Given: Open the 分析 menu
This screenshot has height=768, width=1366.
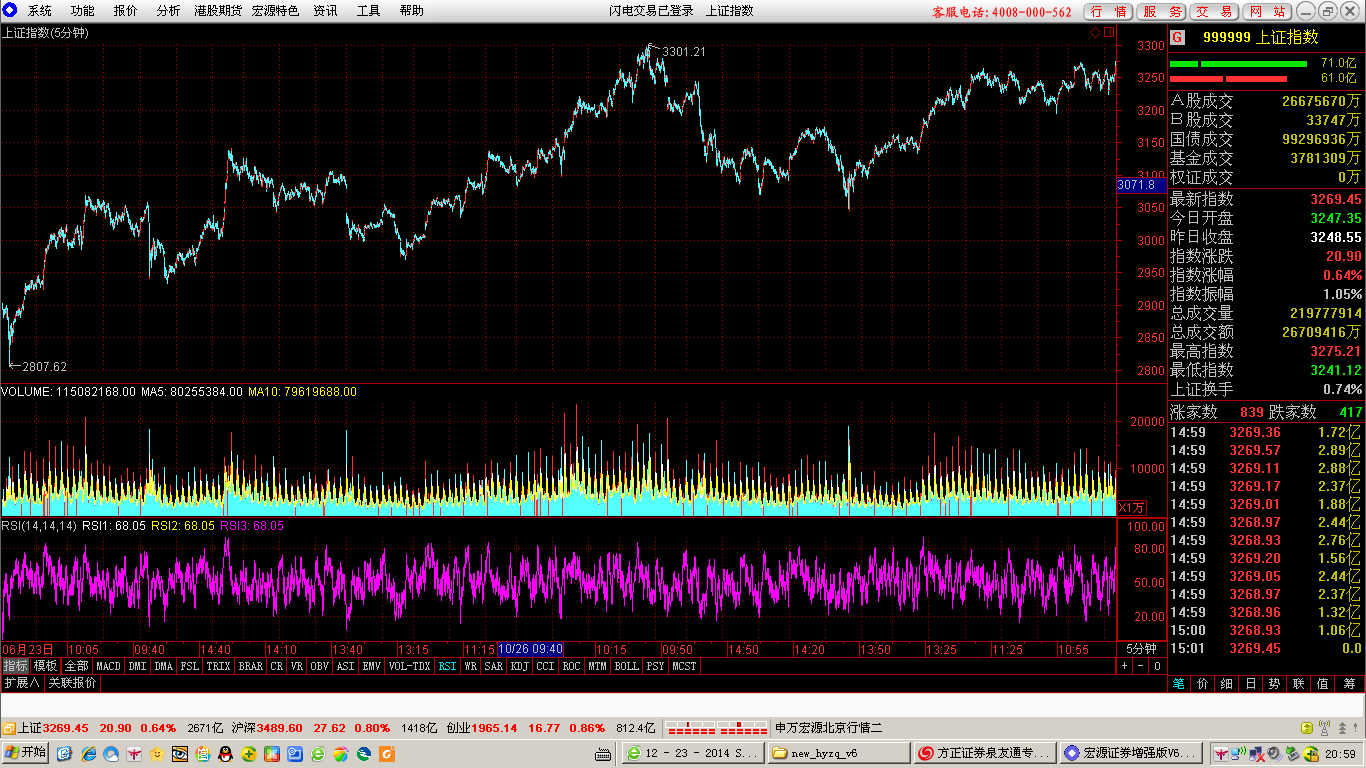Looking at the screenshot, I should [169, 11].
